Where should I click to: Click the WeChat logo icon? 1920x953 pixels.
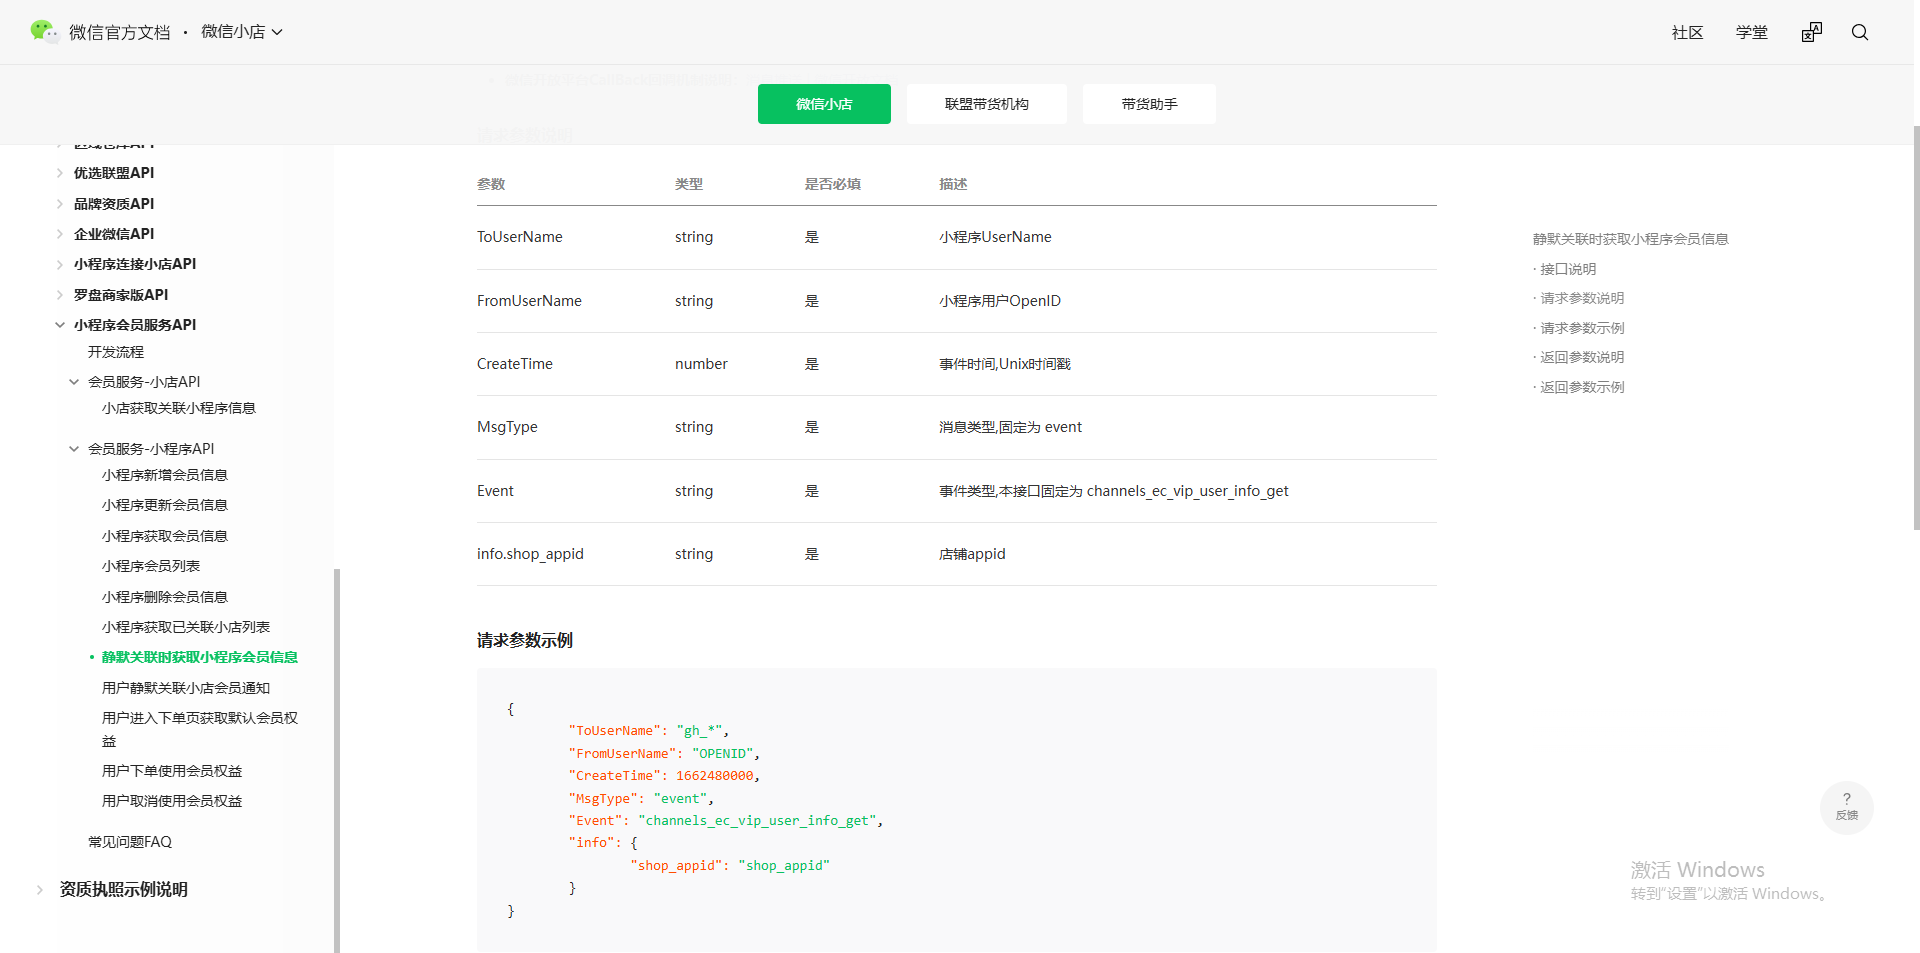pyautogui.click(x=44, y=32)
